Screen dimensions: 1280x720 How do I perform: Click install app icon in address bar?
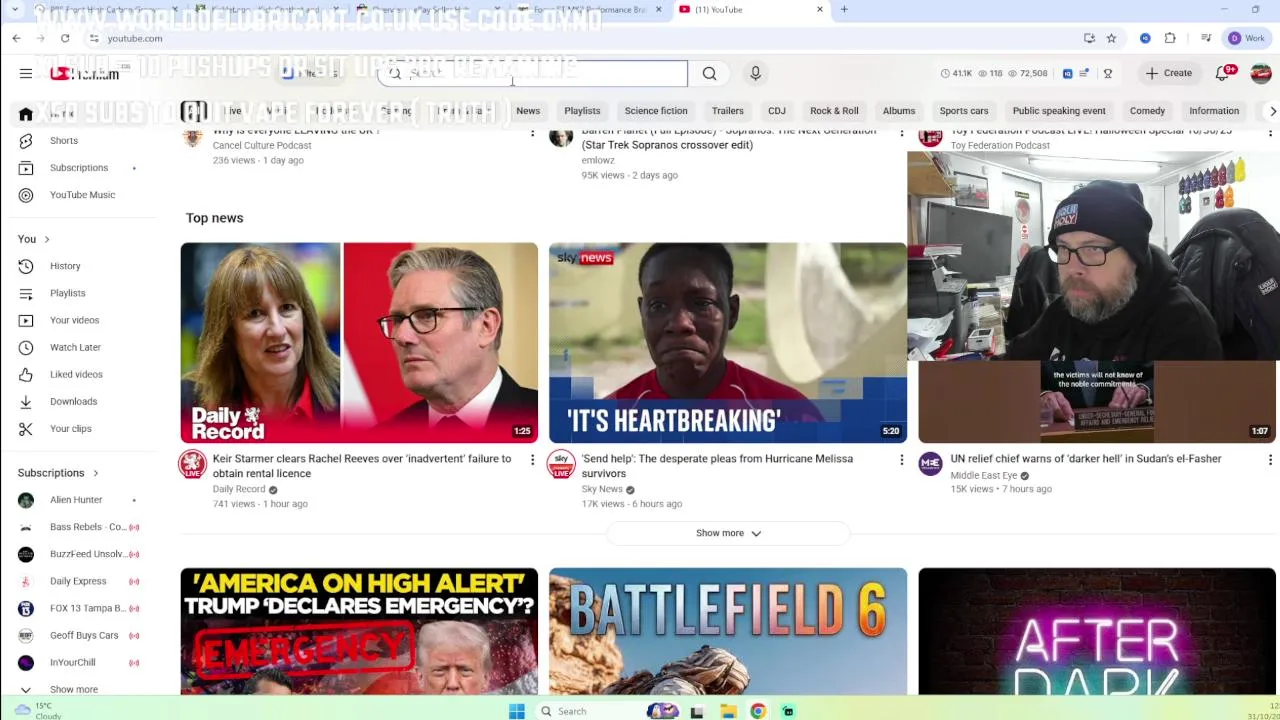1089,38
